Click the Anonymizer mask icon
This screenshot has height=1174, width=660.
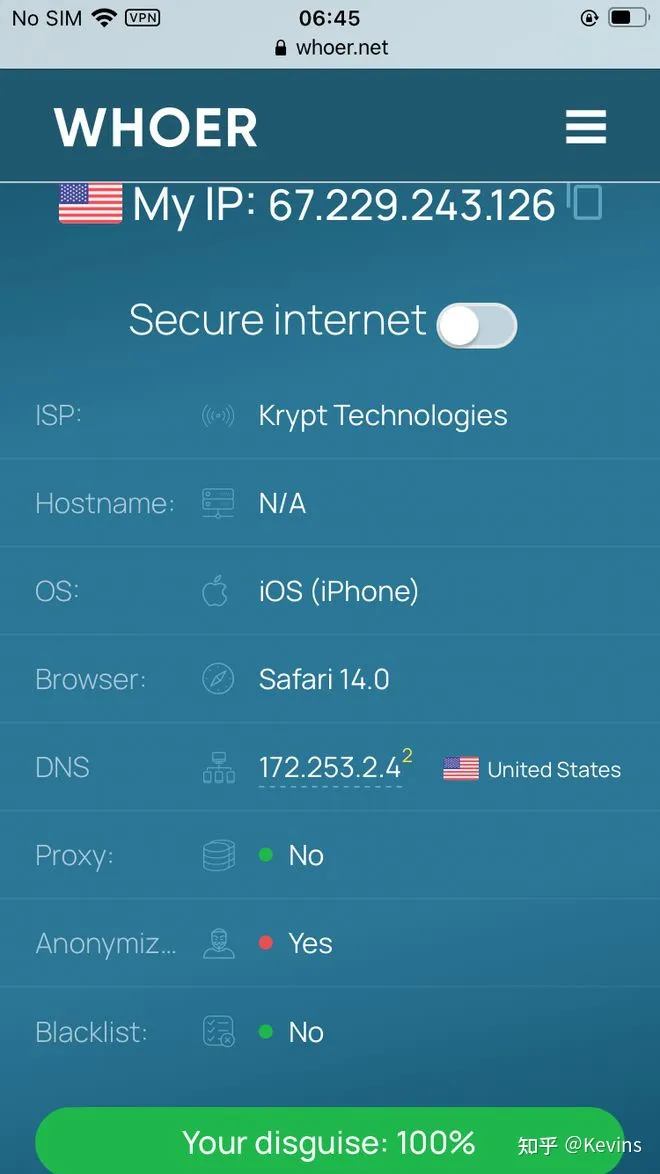click(x=218, y=944)
